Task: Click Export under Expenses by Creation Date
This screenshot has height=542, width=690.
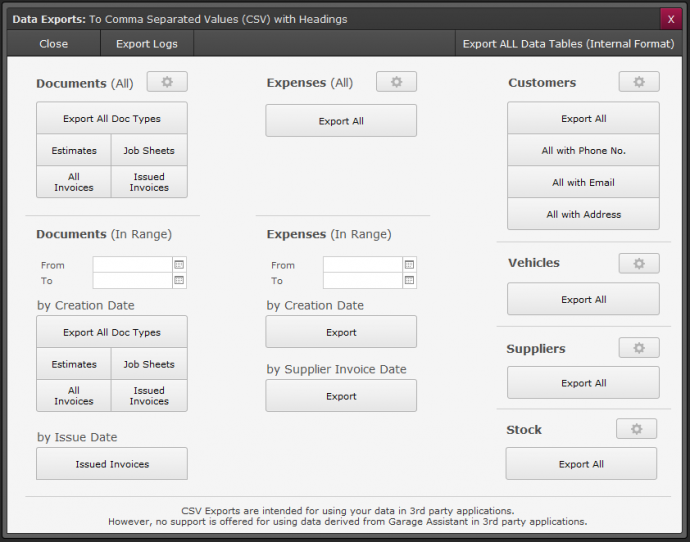Action: click(x=341, y=332)
